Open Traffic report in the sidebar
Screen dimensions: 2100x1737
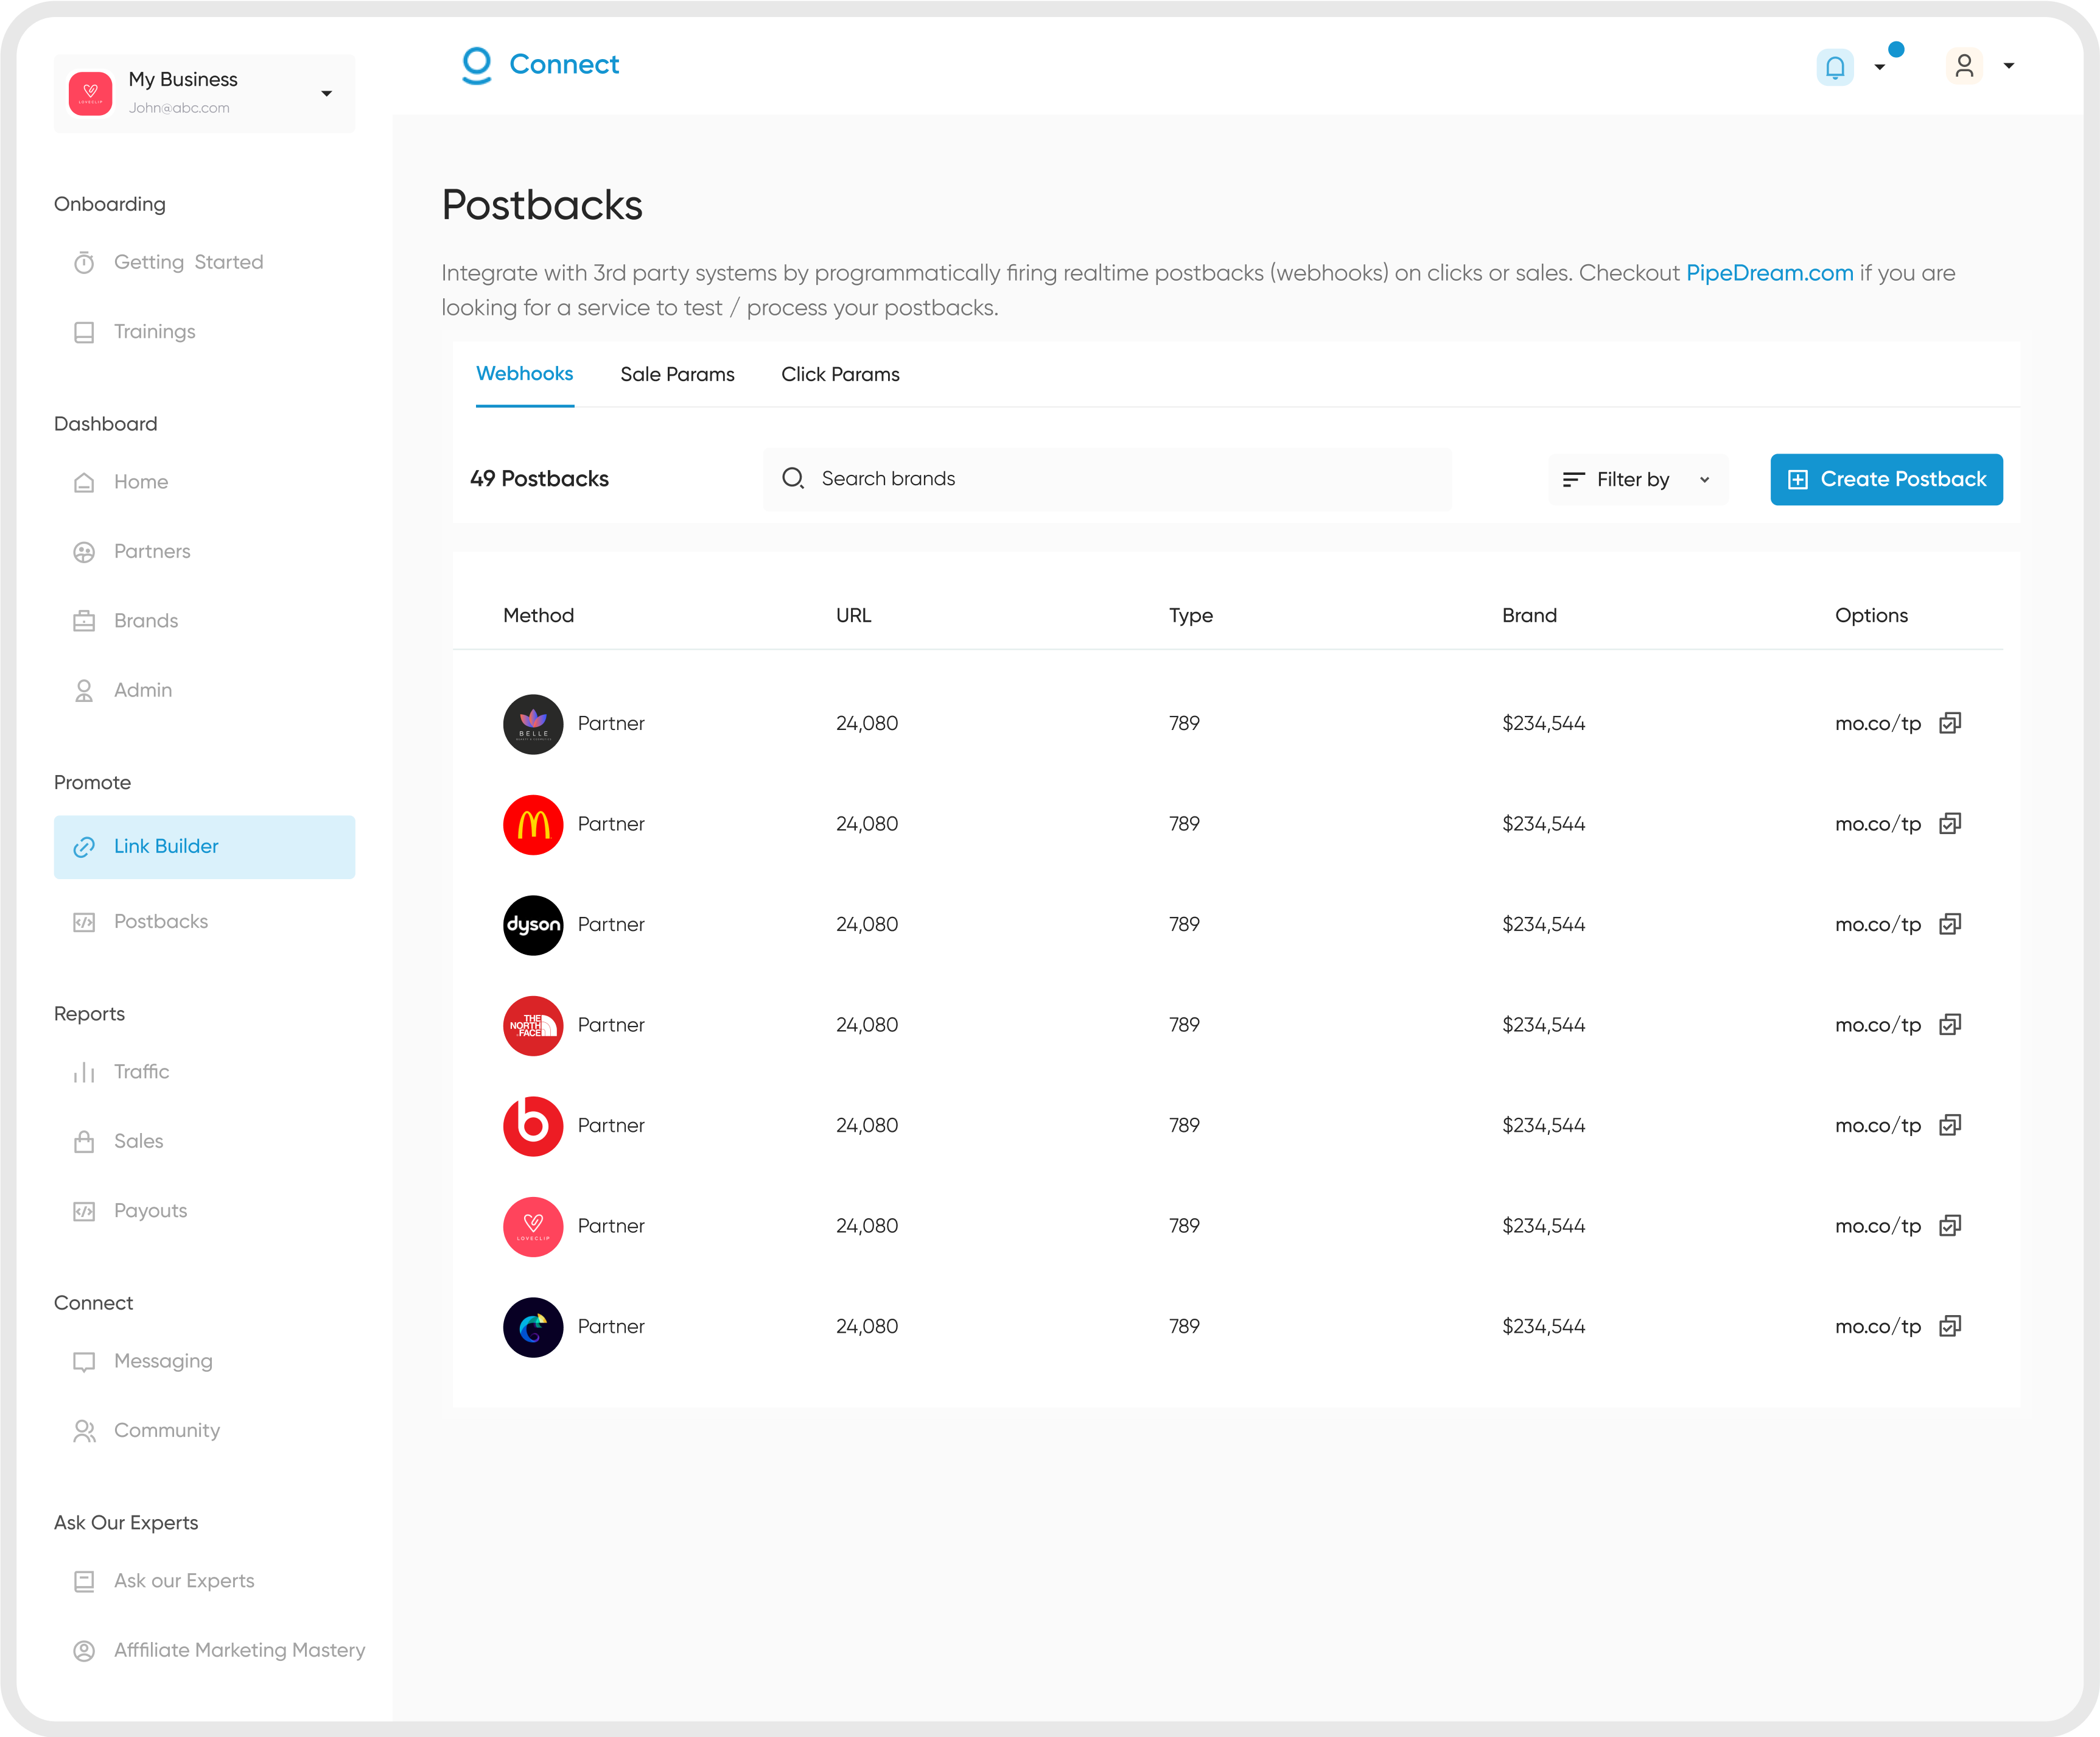click(x=122, y=1072)
